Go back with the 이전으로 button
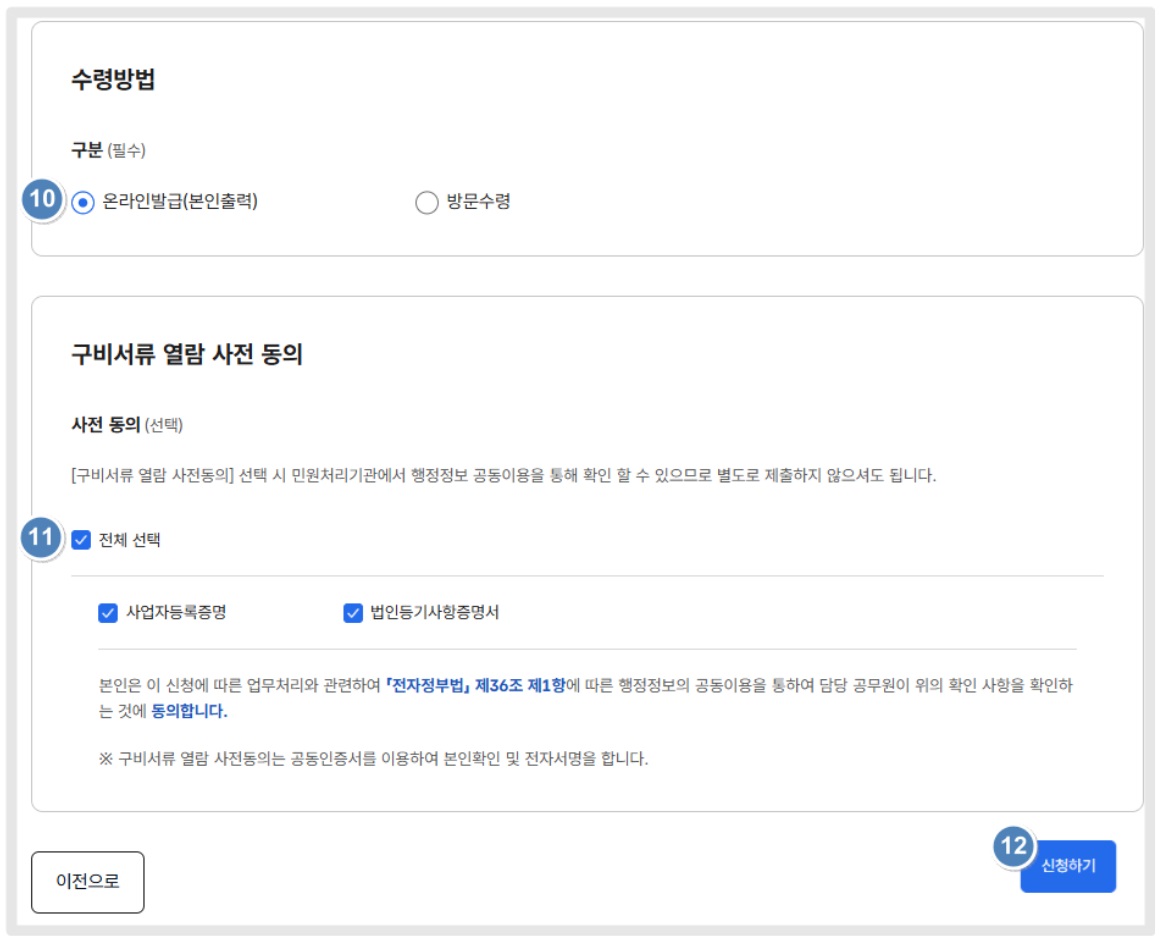Viewport: 1160px width, 936px height. pyautogui.click(x=87, y=881)
